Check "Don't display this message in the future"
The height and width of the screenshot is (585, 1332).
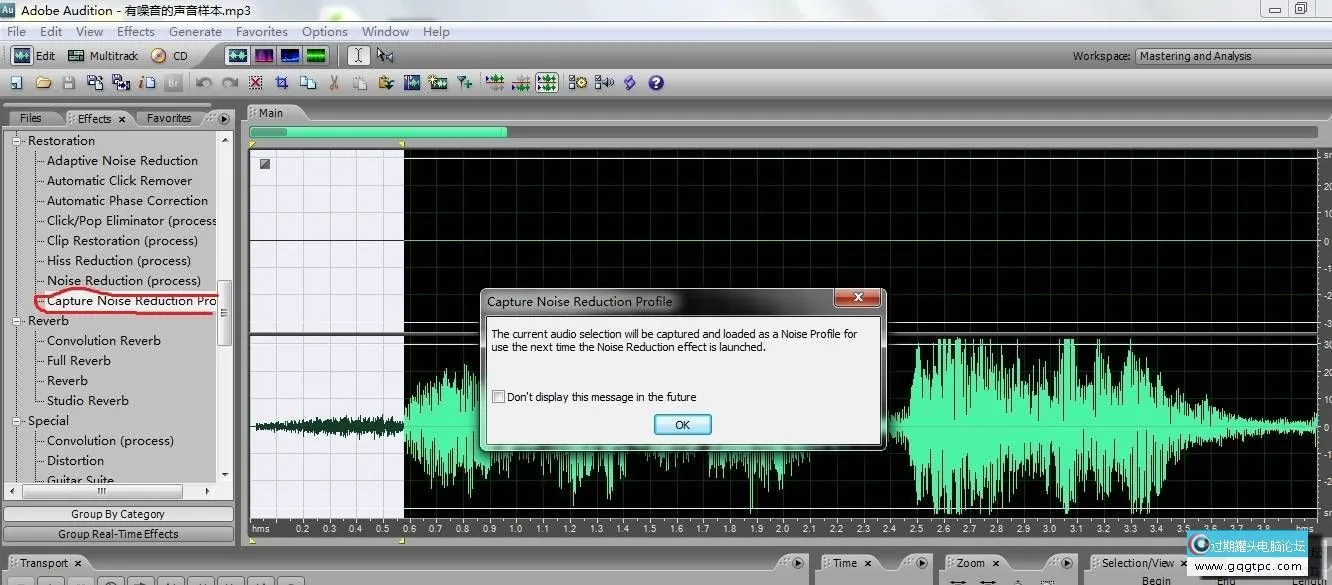(x=499, y=397)
